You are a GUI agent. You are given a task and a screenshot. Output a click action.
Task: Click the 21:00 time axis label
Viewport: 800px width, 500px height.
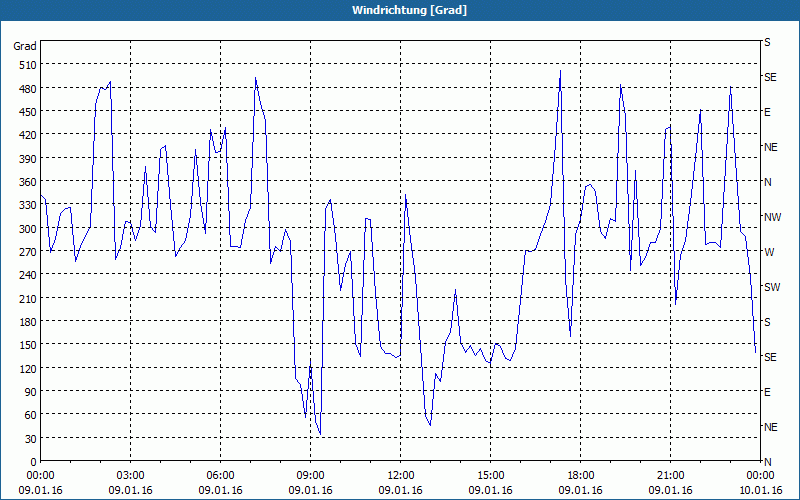670,476
